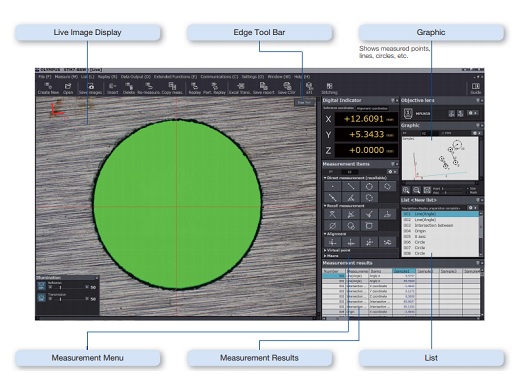Open the Communications menu
Screen dimensions: 520x390
click(x=219, y=77)
